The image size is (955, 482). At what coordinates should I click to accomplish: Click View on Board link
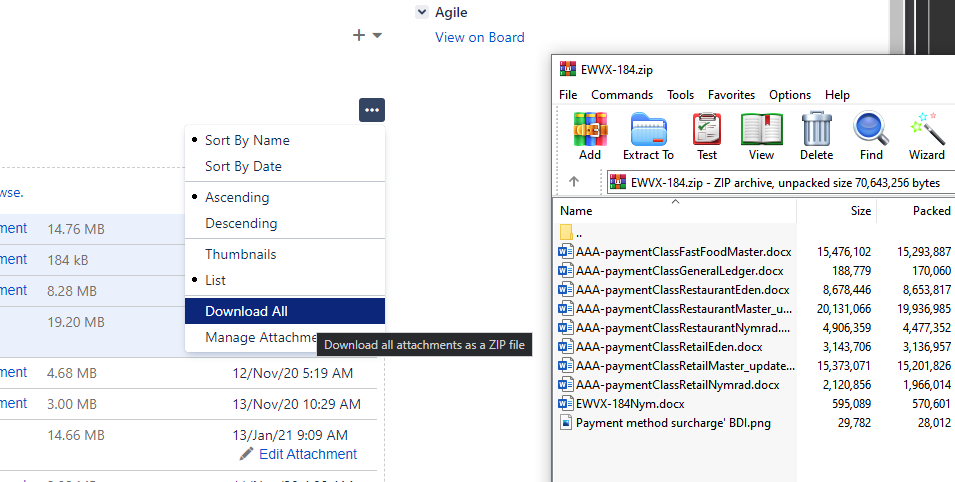(479, 37)
